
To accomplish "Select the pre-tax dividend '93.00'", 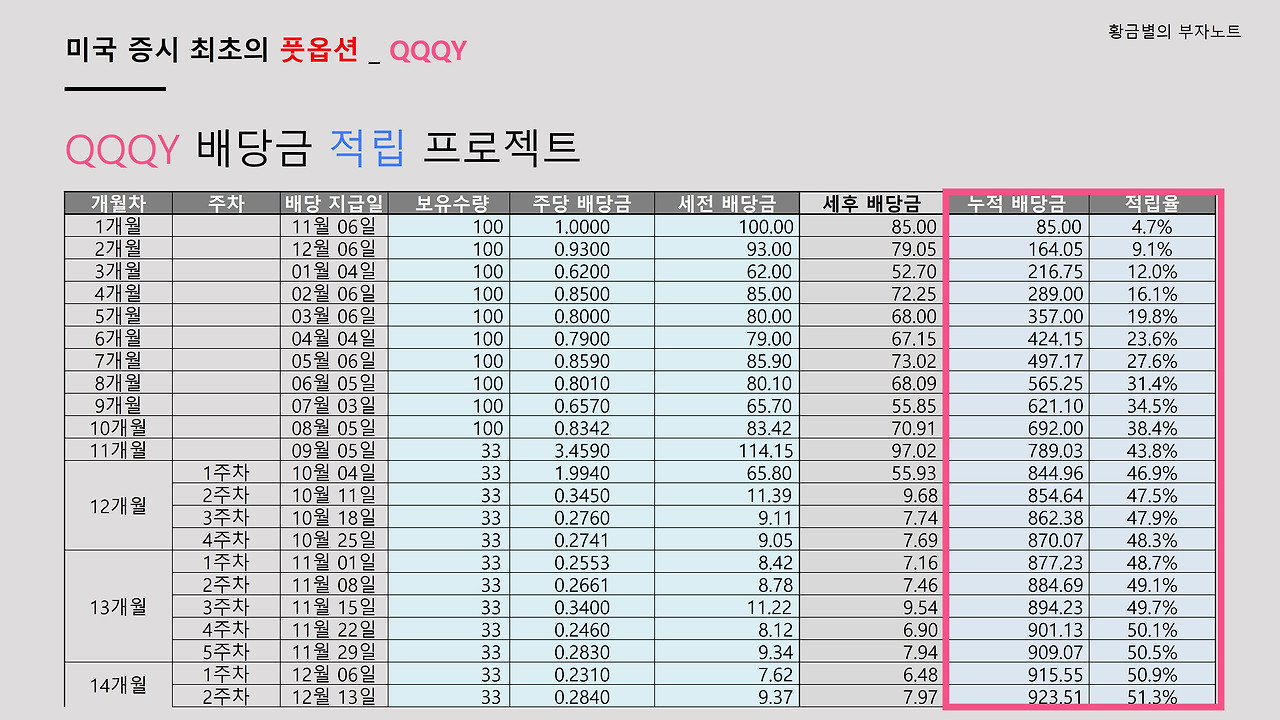I will click(770, 249).
